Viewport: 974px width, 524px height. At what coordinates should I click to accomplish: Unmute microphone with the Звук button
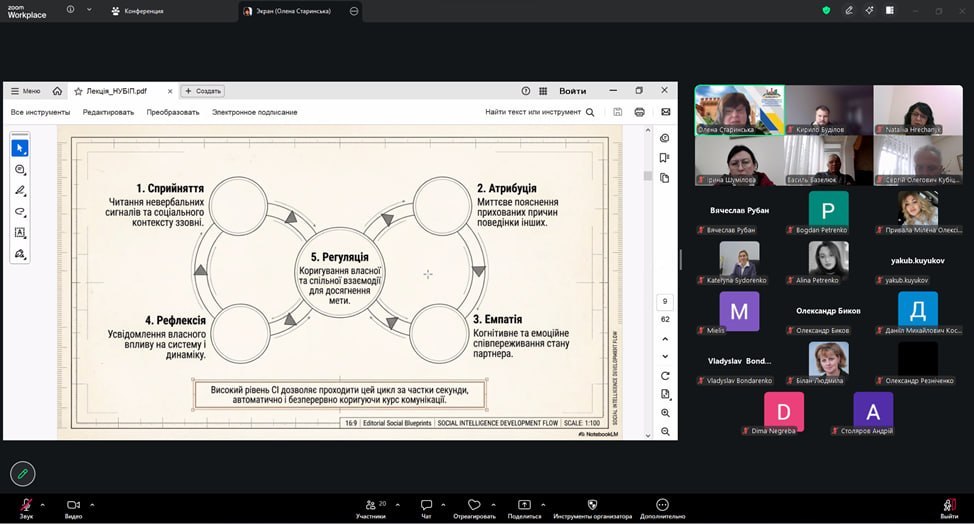click(26, 509)
